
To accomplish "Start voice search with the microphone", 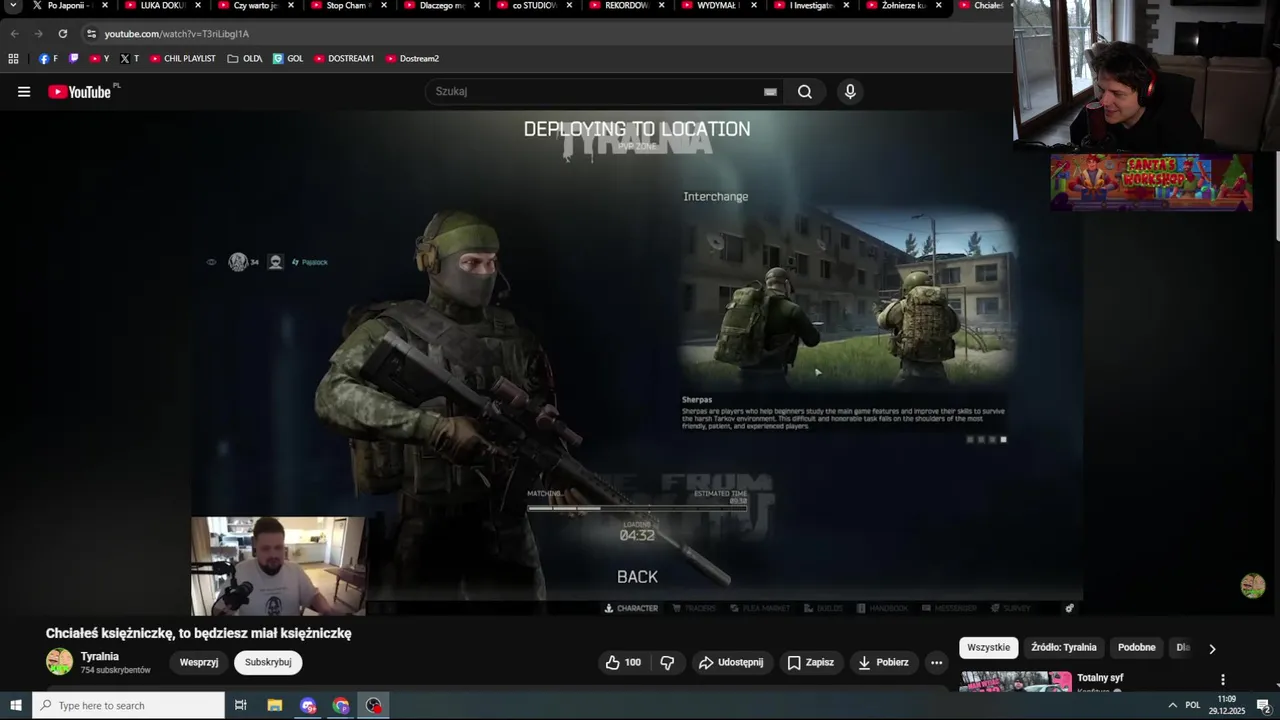I will click(850, 92).
